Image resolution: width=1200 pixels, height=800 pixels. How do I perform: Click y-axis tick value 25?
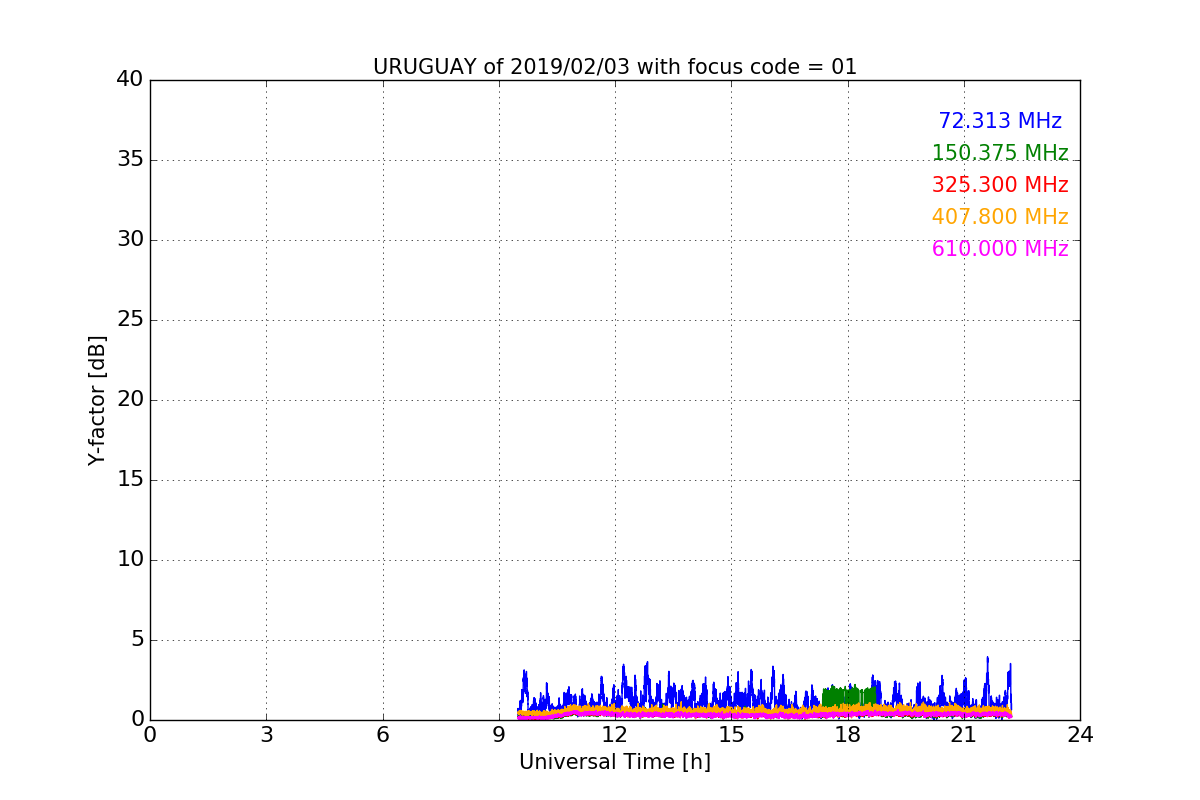tap(130, 319)
